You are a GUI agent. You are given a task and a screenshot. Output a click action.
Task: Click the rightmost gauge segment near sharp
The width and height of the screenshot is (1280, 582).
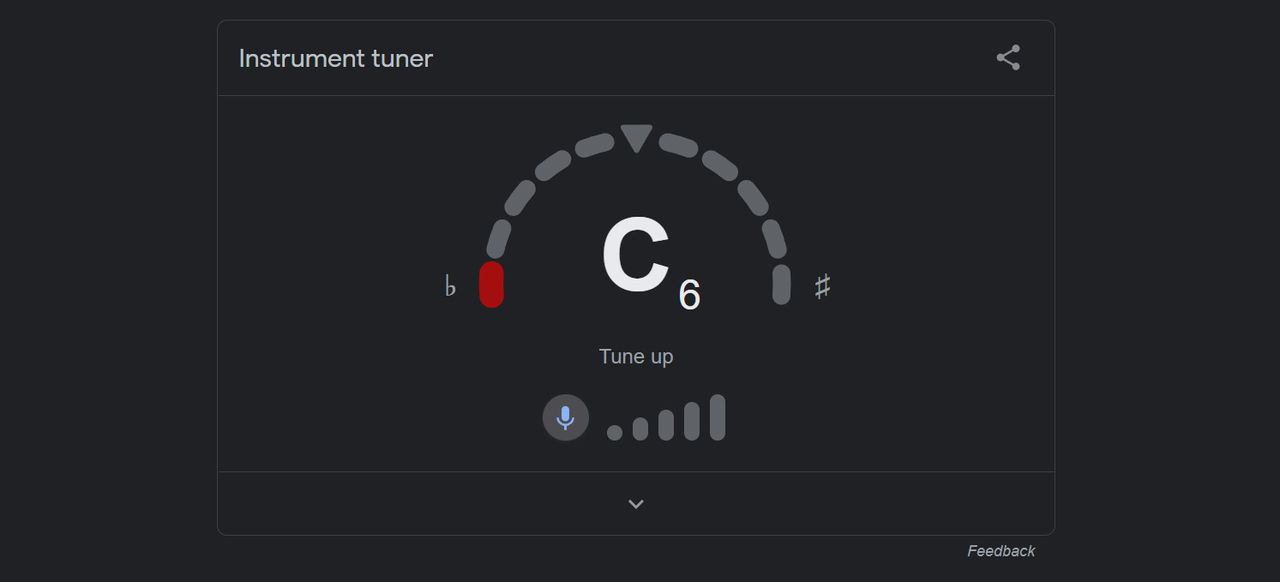point(781,284)
